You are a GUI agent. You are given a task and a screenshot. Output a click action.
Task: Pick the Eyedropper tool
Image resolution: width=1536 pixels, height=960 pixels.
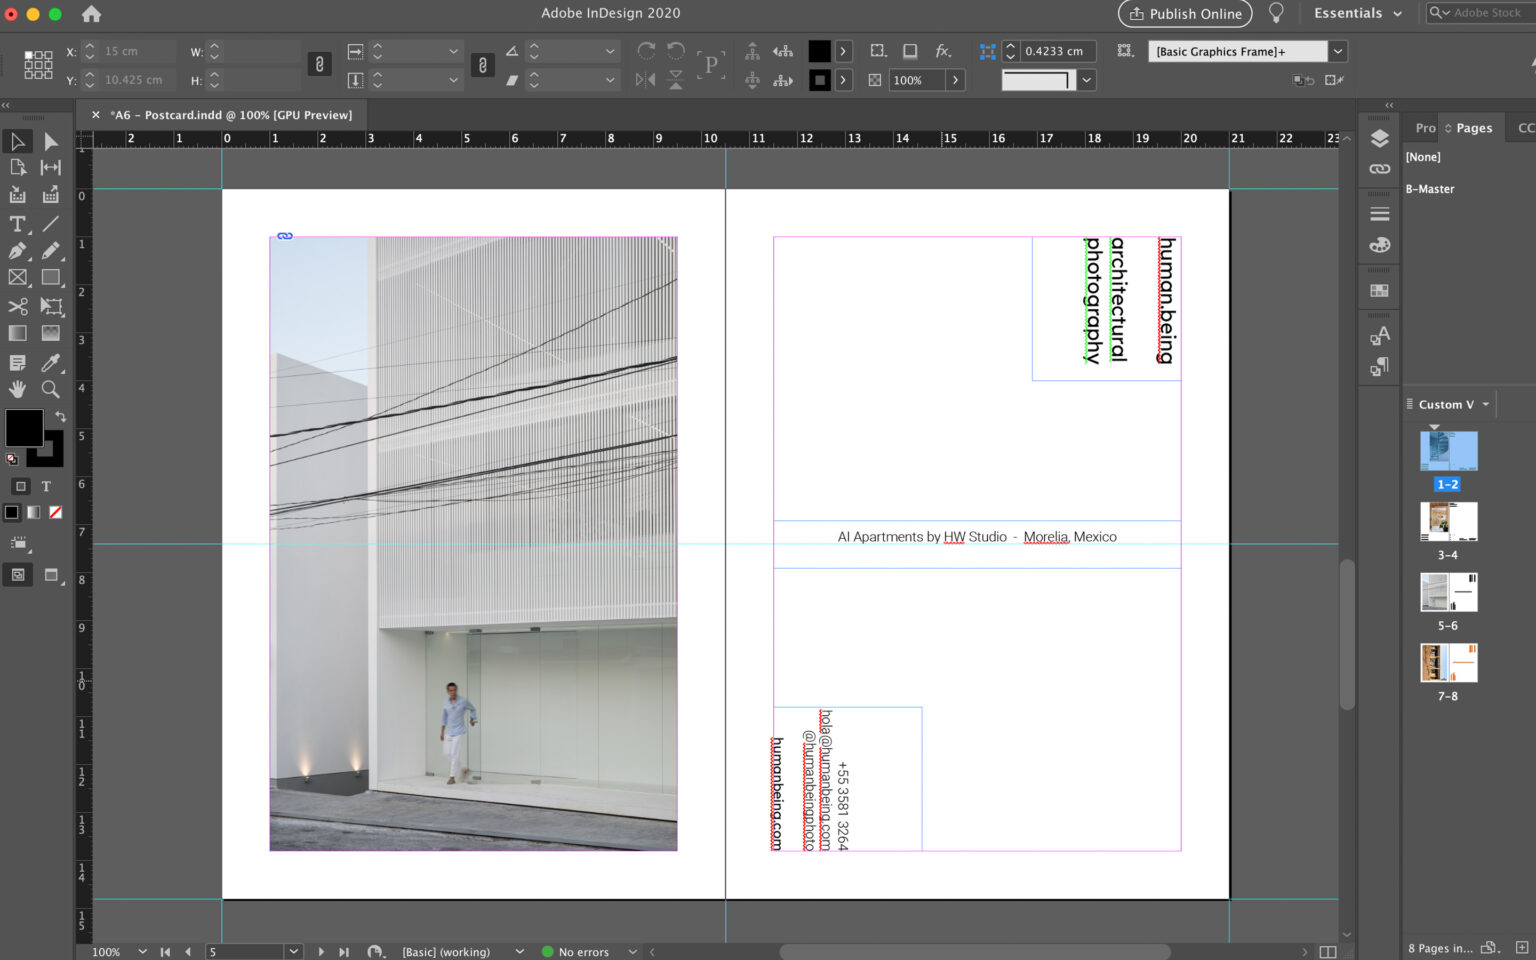tap(51, 363)
